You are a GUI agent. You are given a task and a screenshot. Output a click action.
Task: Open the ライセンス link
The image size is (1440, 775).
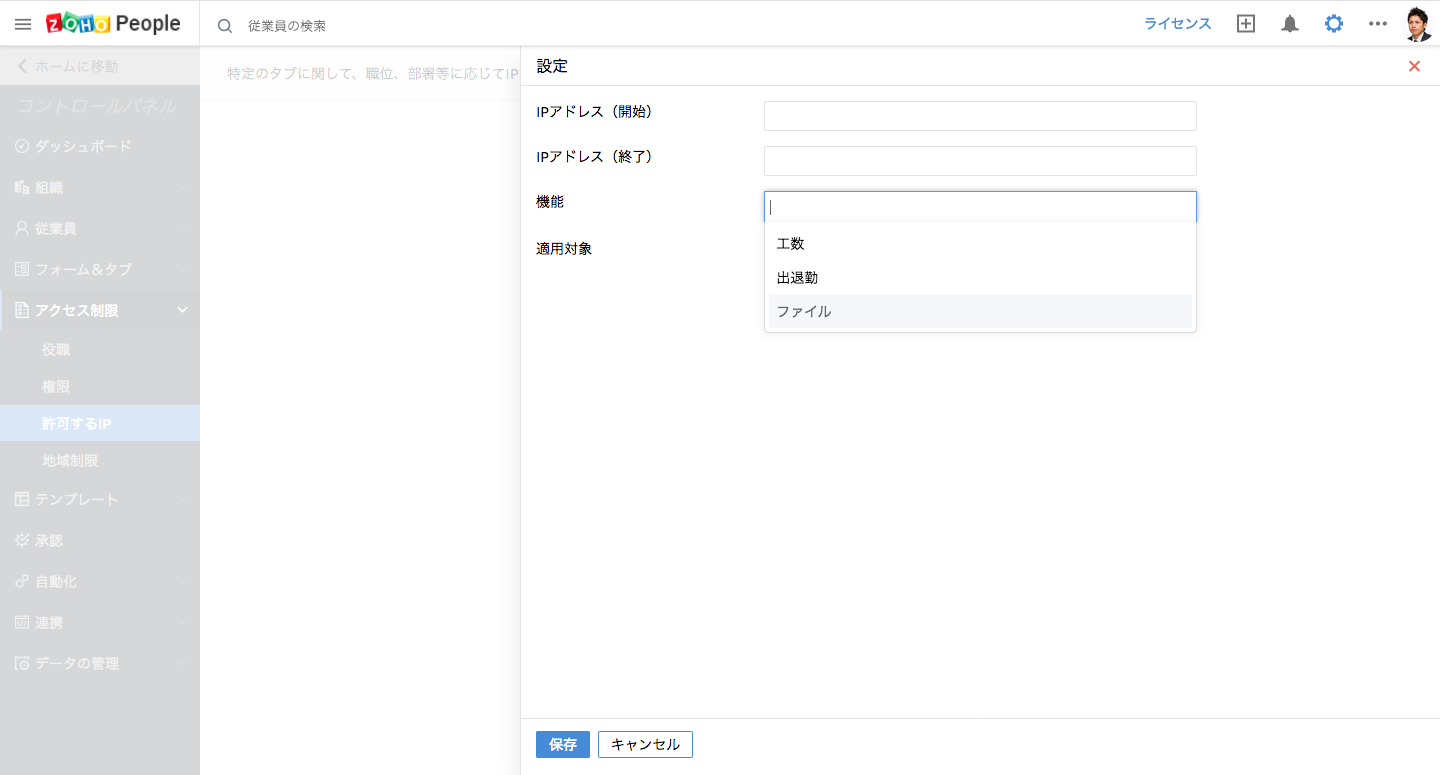1177,24
